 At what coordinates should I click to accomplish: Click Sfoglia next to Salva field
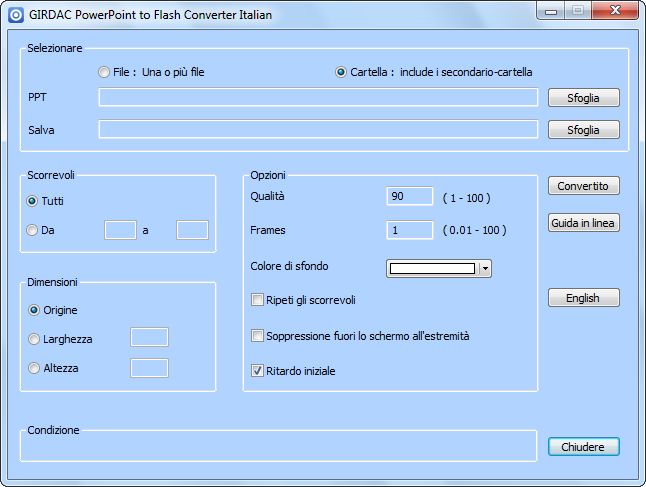(583, 130)
